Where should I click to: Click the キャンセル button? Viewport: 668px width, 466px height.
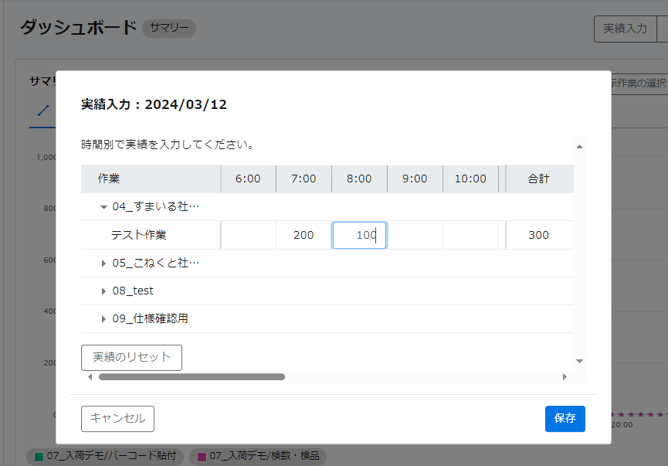[117, 418]
